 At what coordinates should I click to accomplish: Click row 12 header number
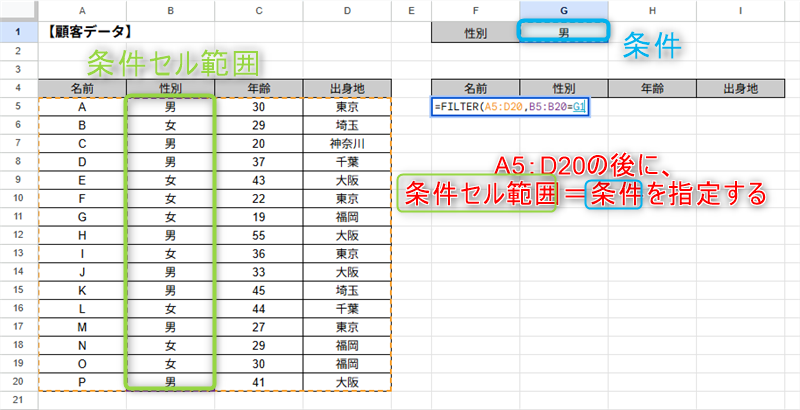click(x=19, y=238)
